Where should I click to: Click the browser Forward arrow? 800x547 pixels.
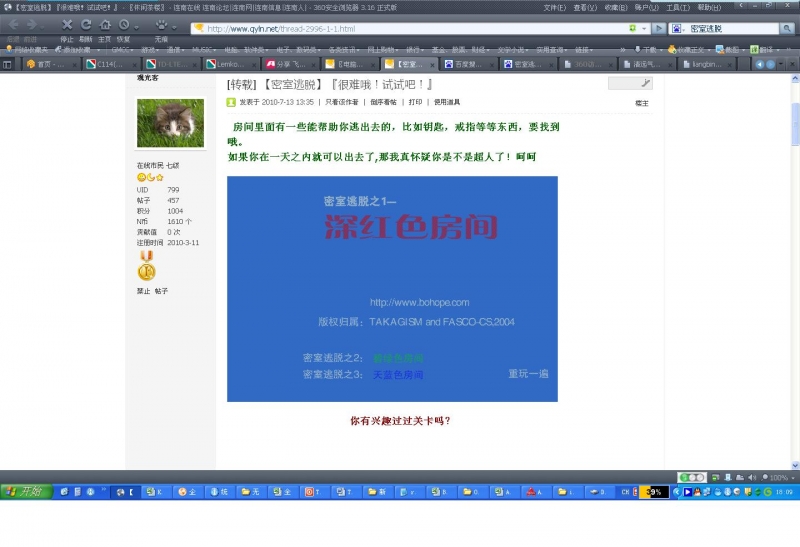[x=32, y=24]
